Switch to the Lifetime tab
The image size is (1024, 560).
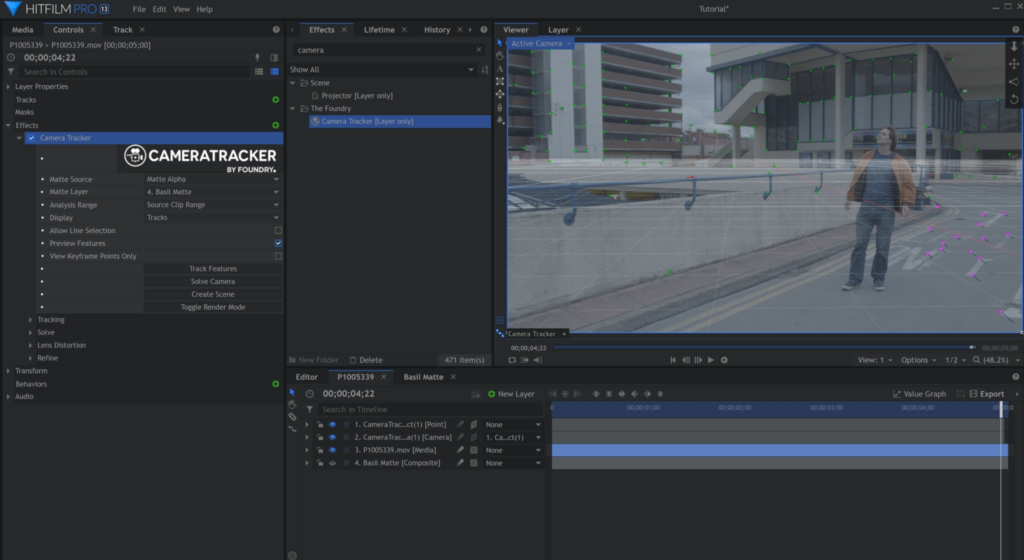pos(379,29)
